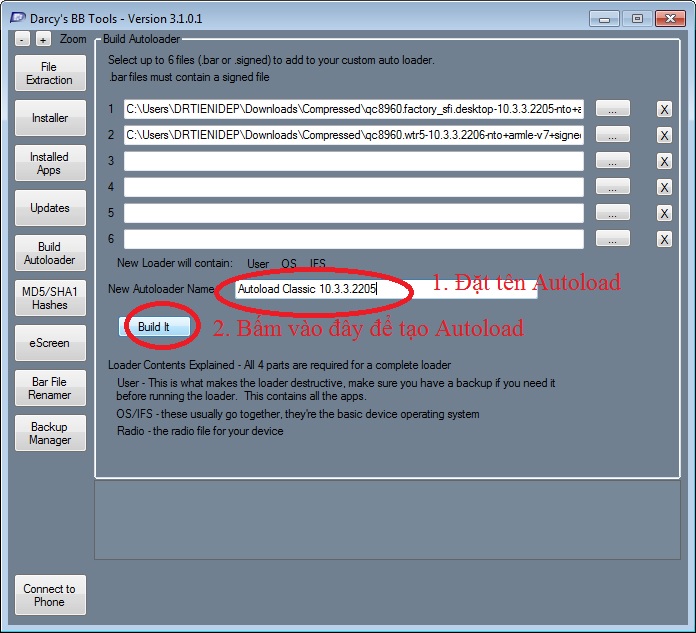Open the File Extraction section
The image size is (696, 633).
click(x=50, y=74)
